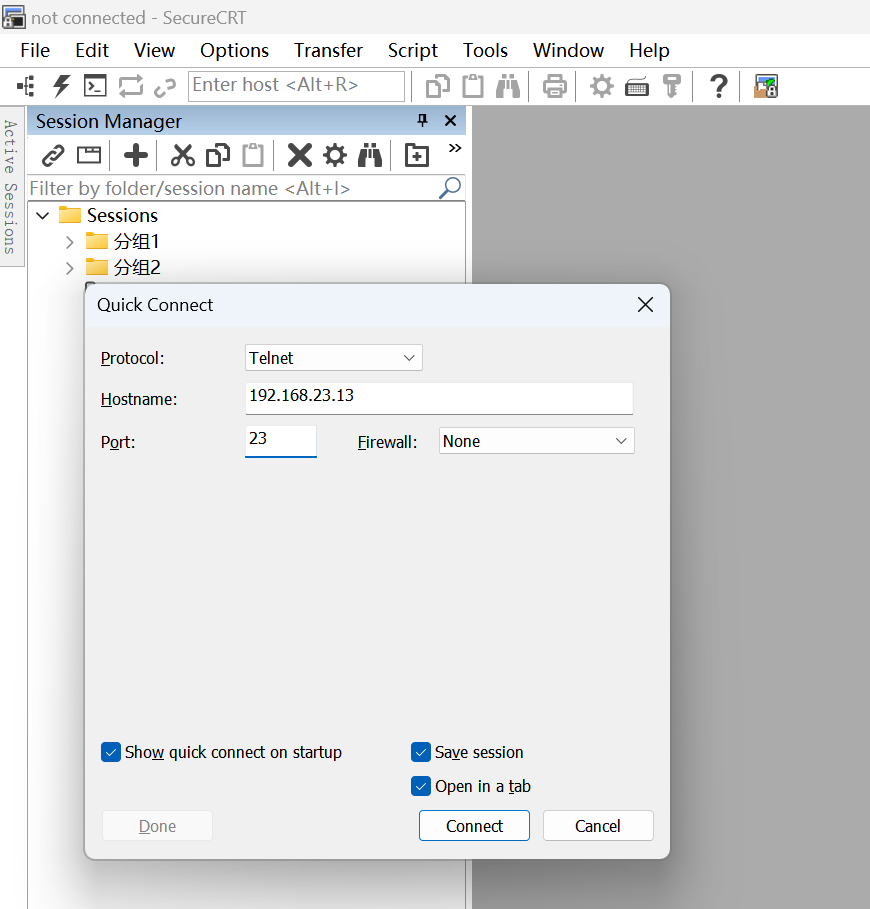
Task: Select the Sessions folder label
Action: tap(122, 216)
